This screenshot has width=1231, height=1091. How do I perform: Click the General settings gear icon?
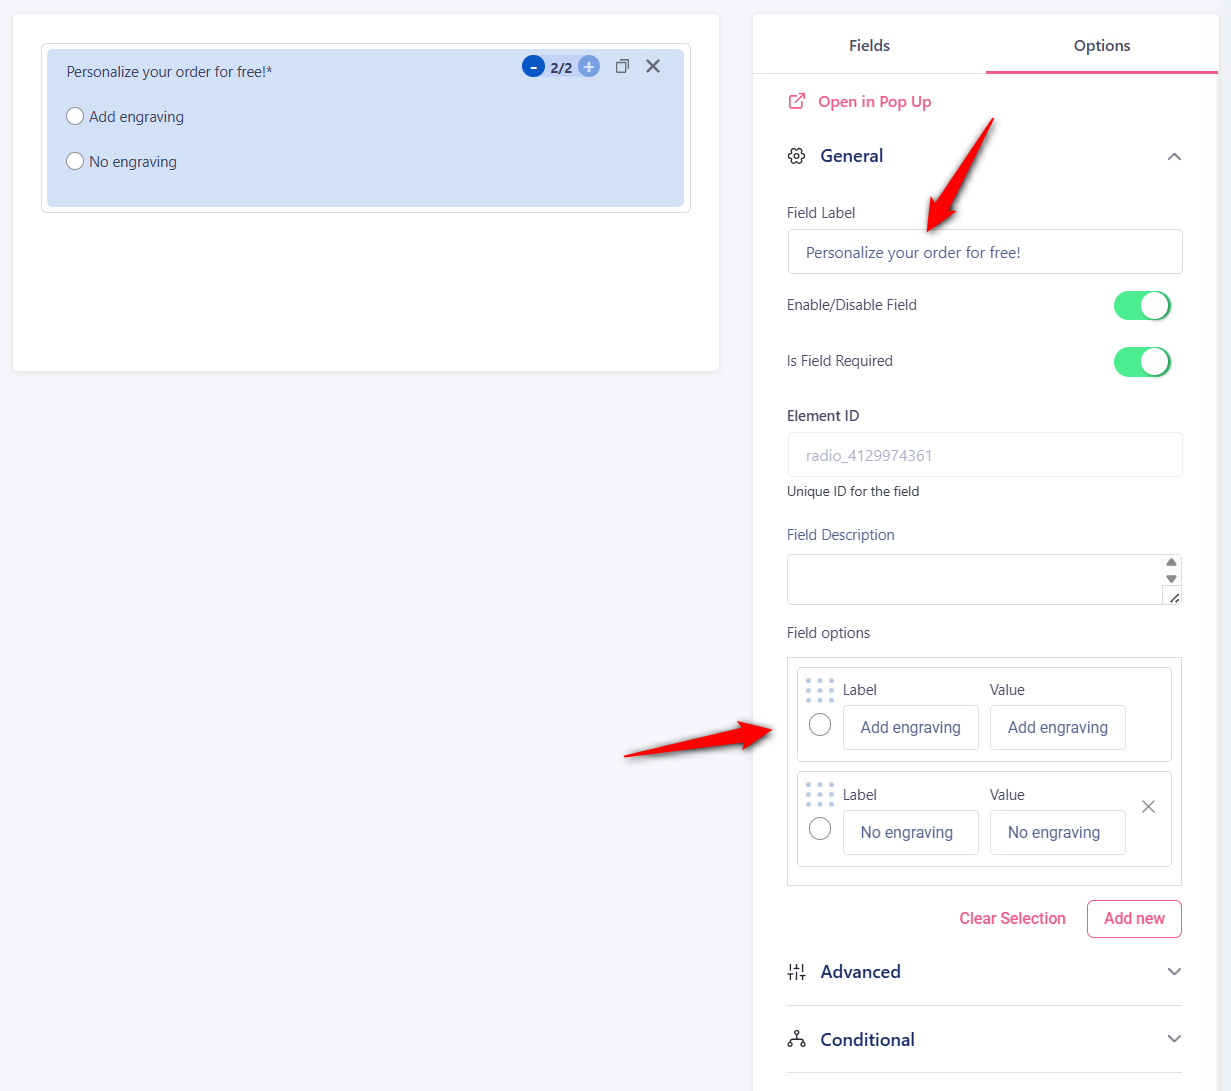pyautogui.click(x=796, y=155)
